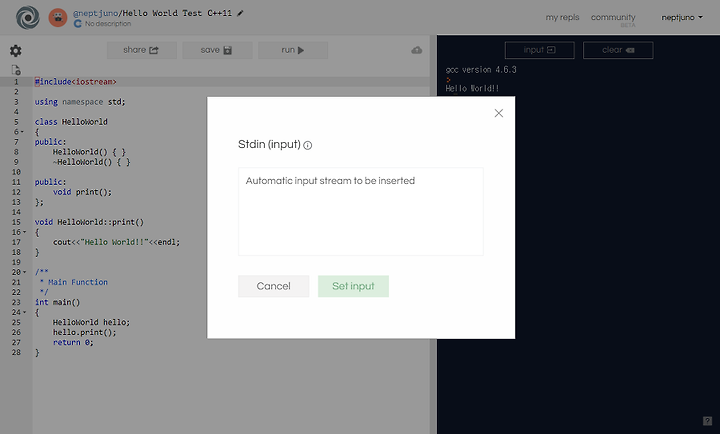Close the Stdin dialog with the X
The height and width of the screenshot is (434, 720).
[x=499, y=113]
